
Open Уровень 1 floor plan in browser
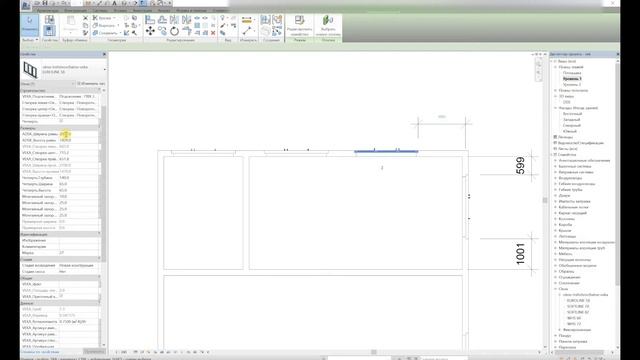[572, 78]
